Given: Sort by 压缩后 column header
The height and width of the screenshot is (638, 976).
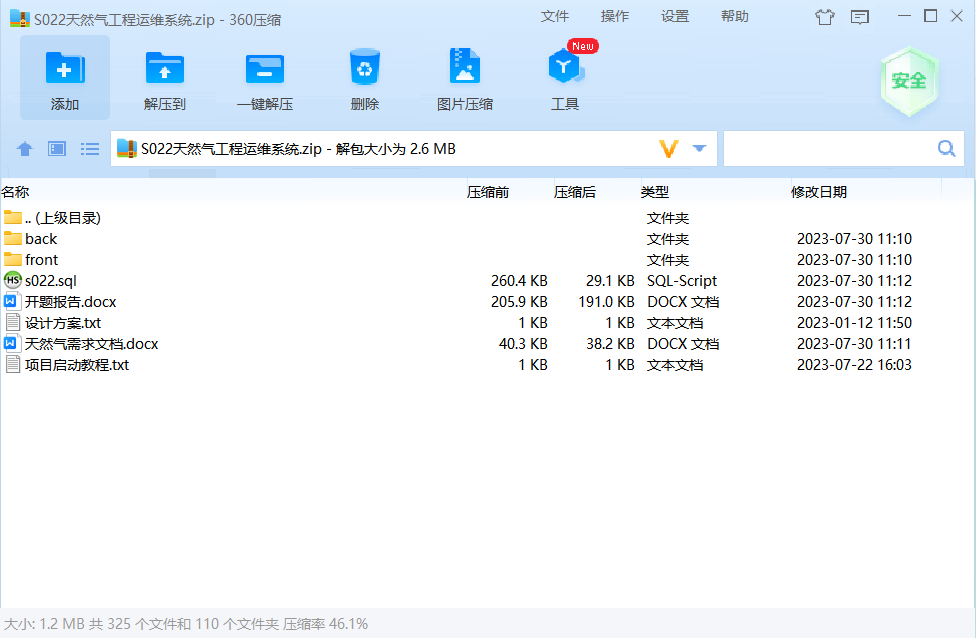Looking at the screenshot, I should tap(575, 192).
